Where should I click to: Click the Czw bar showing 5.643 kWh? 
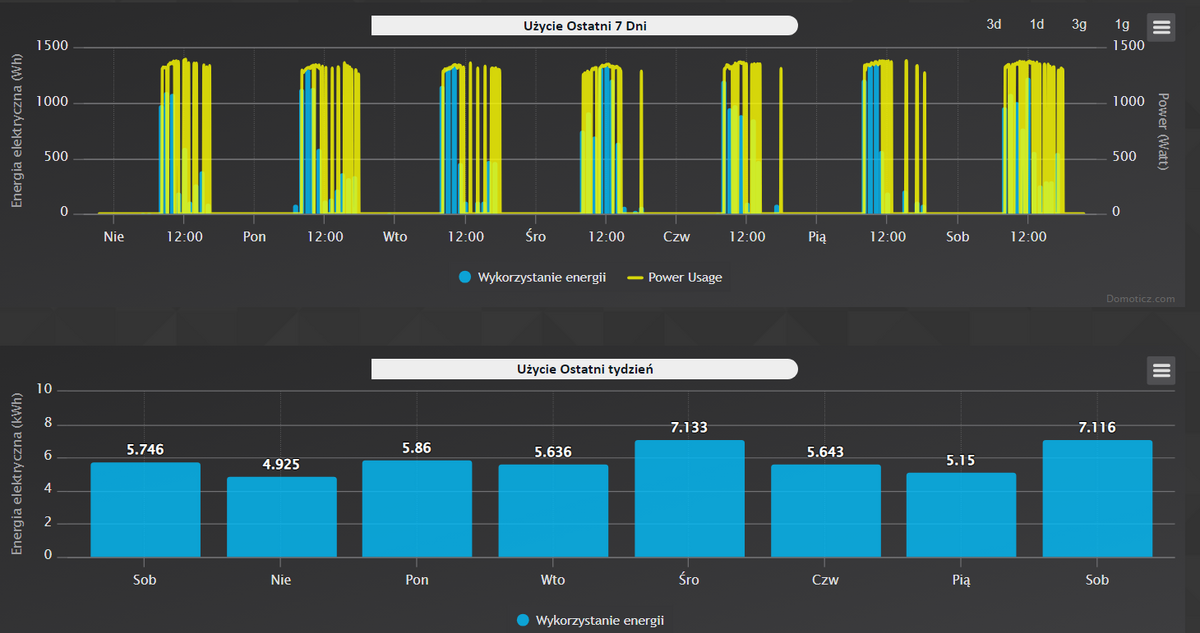point(825,511)
